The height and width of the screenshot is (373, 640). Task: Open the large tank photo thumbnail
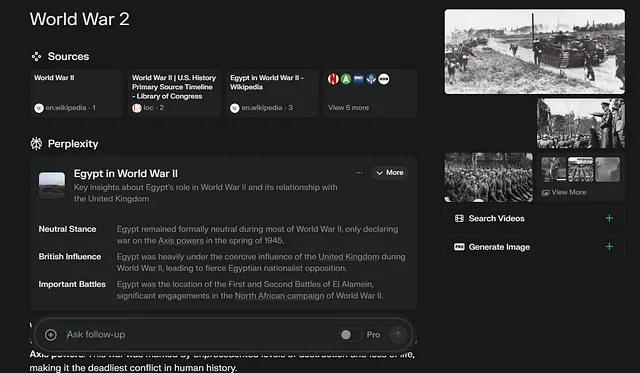pos(535,52)
